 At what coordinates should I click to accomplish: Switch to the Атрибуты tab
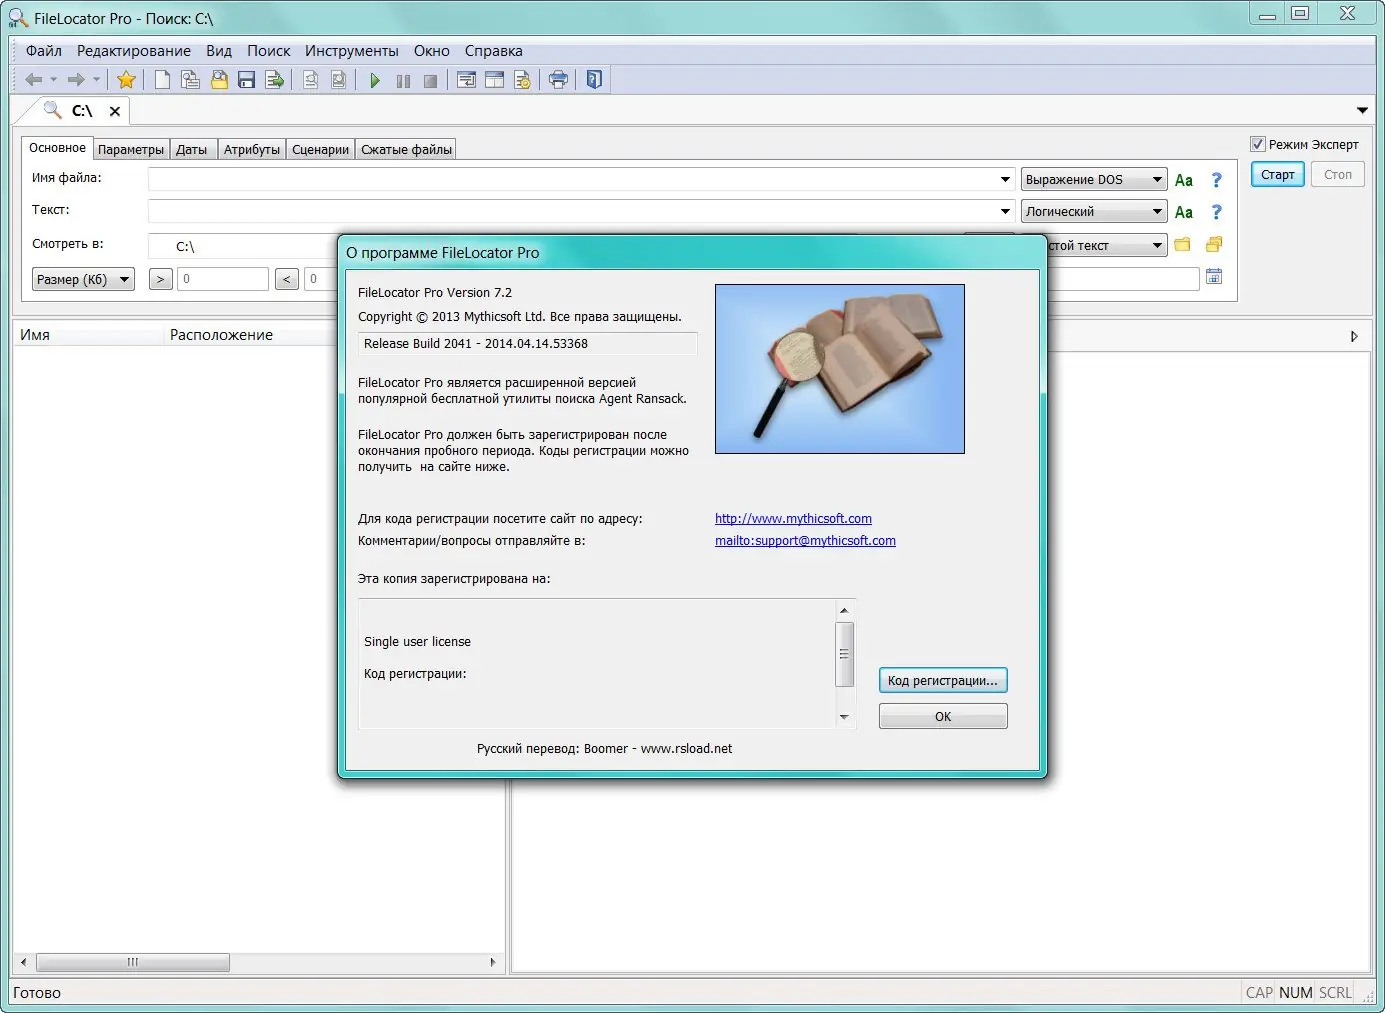252,149
